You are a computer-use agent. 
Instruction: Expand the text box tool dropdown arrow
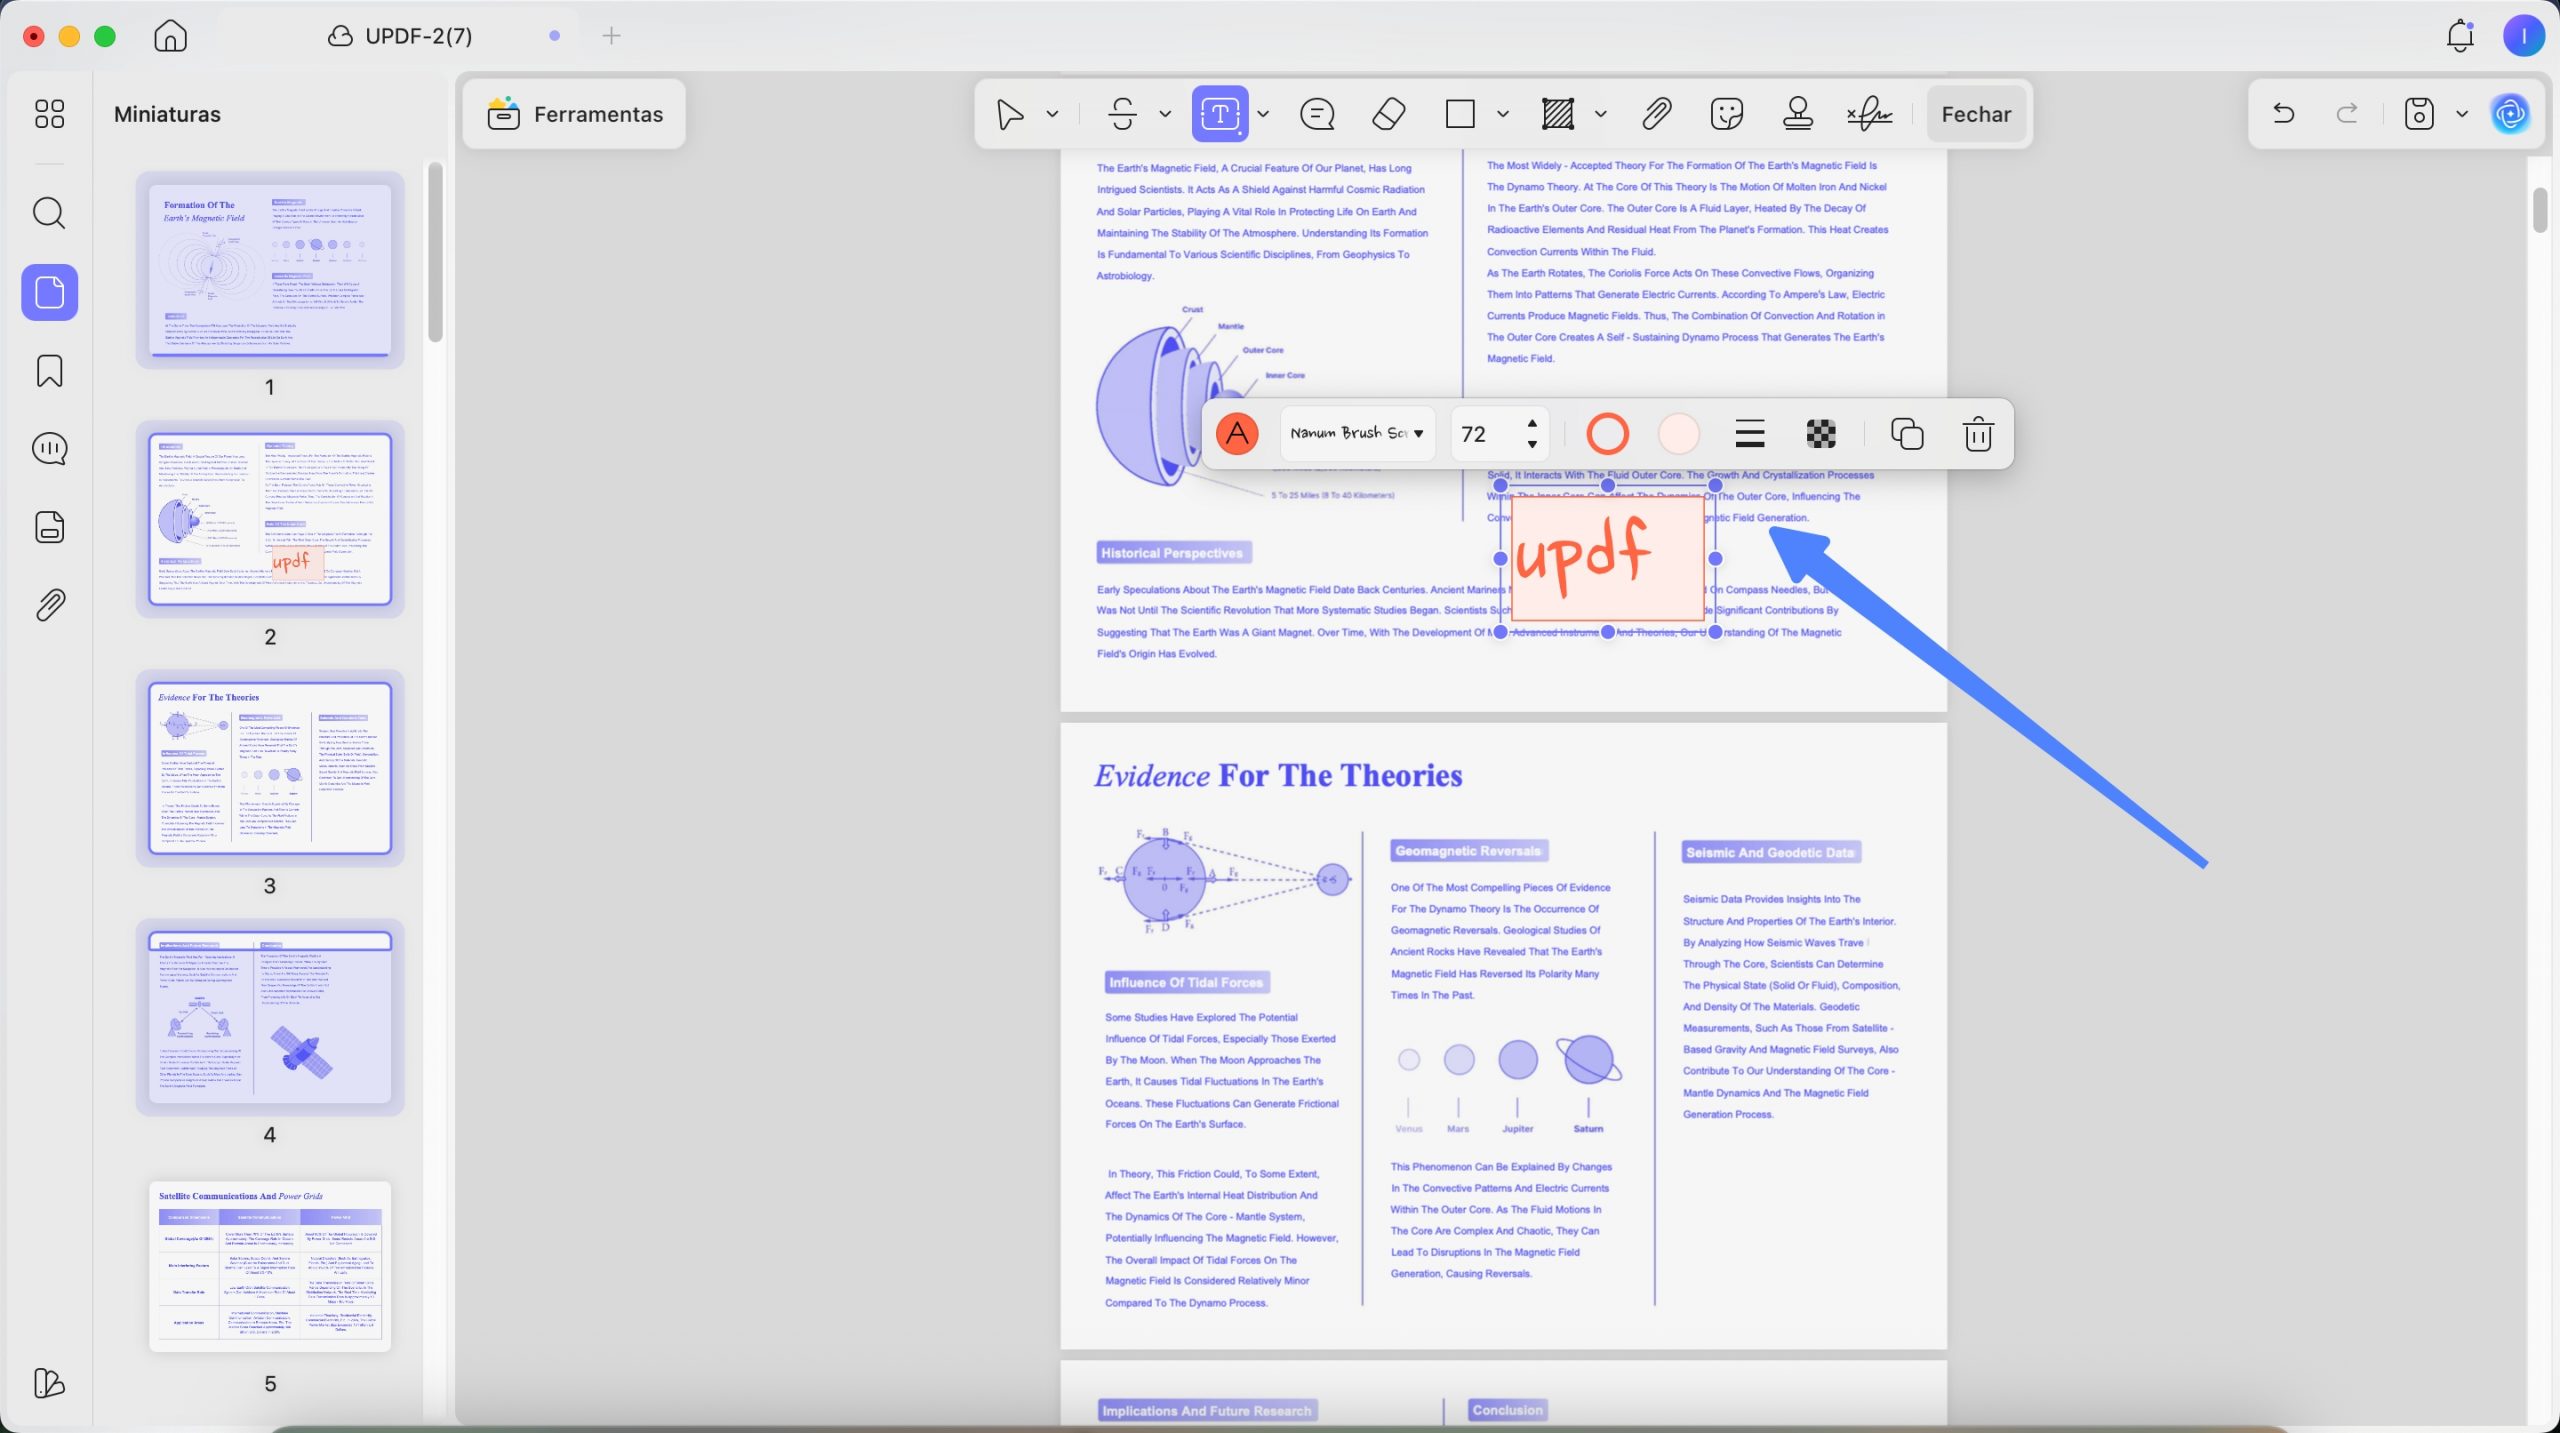[1263, 114]
